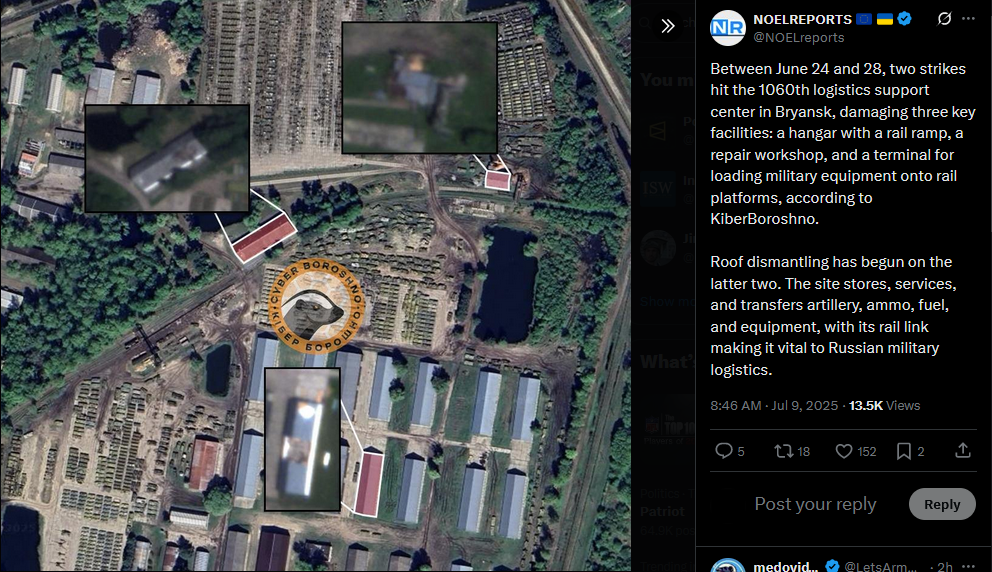Viewport: 992px width, 572px height.
Task: Click the repost icon with 18 reposts
Action: pos(784,451)
